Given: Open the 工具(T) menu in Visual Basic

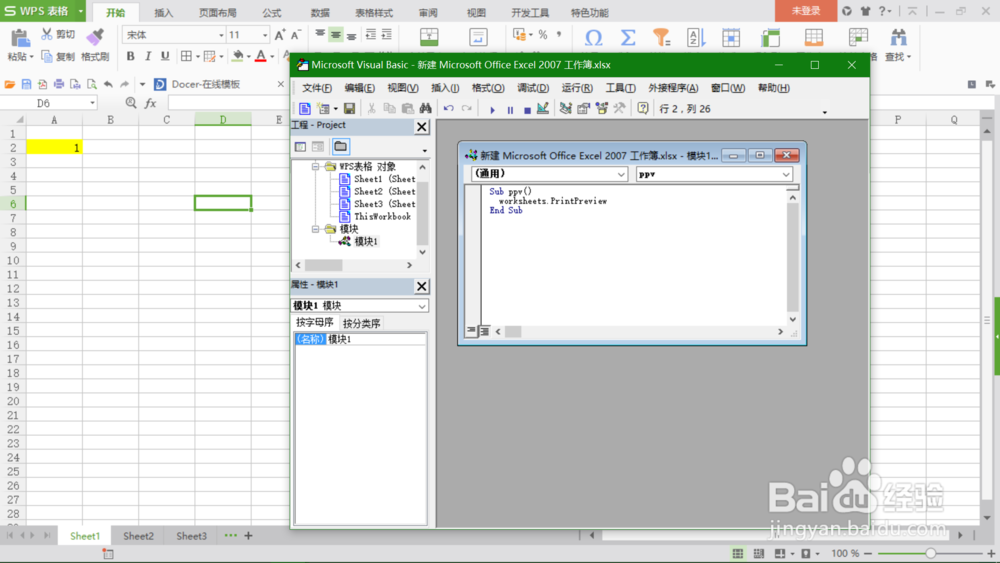Looking at the screenshot, I should 621,88.
